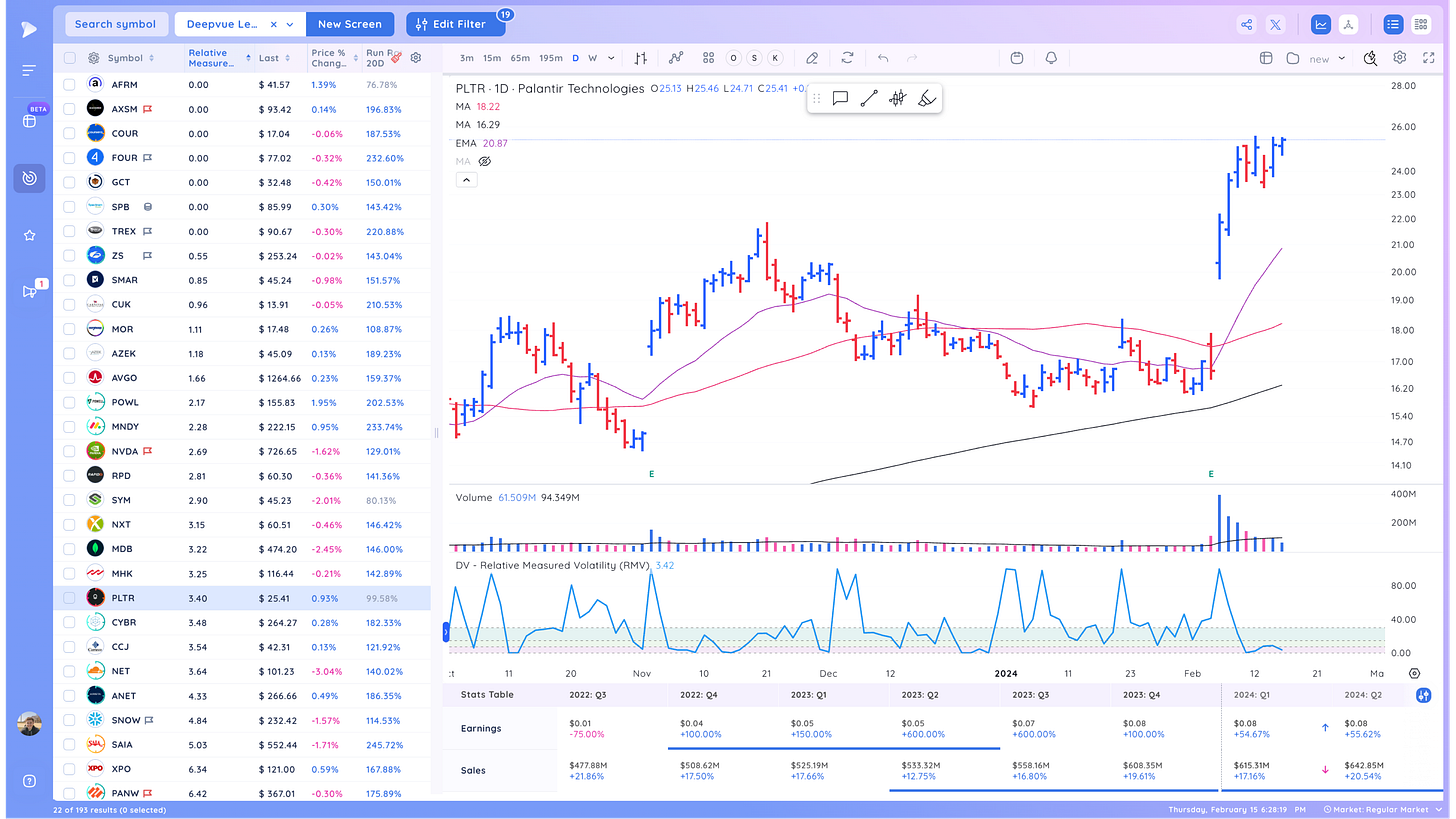The width and height of the screenshot is (1456, 819).
Task: Click the Search symbol field
Action: 116,25
